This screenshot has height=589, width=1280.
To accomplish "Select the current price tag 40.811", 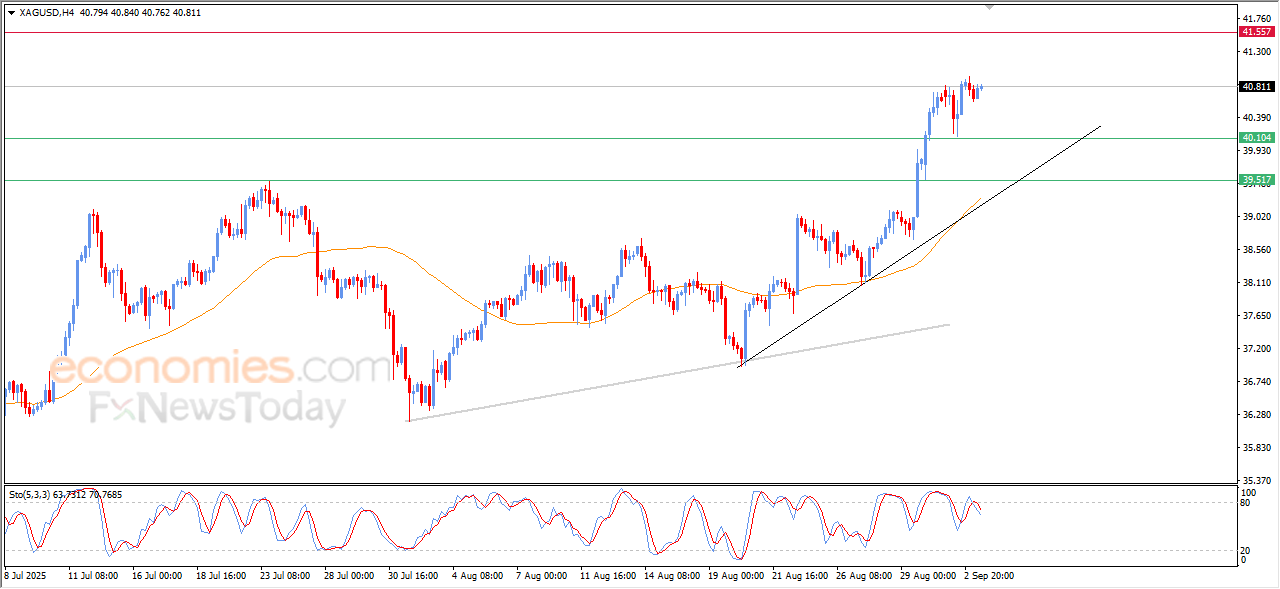I will tap(1256, 87).
